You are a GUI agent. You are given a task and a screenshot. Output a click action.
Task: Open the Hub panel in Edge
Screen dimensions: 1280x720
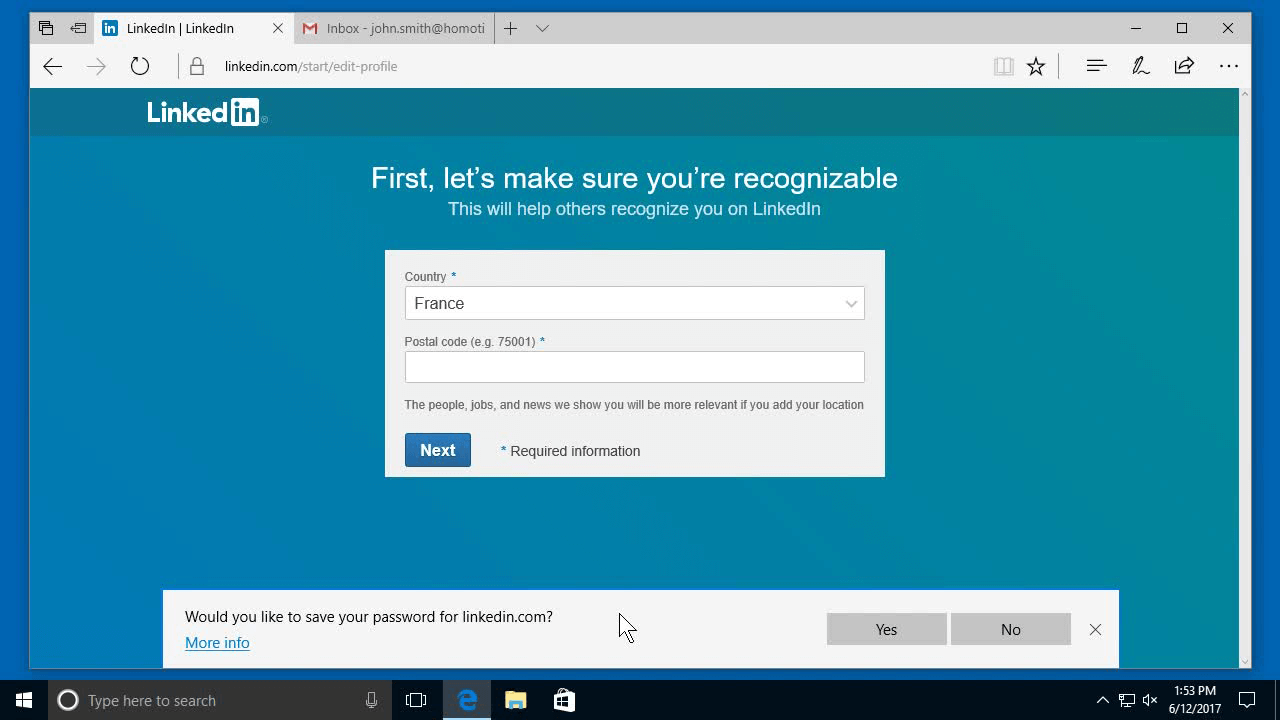1096,66
